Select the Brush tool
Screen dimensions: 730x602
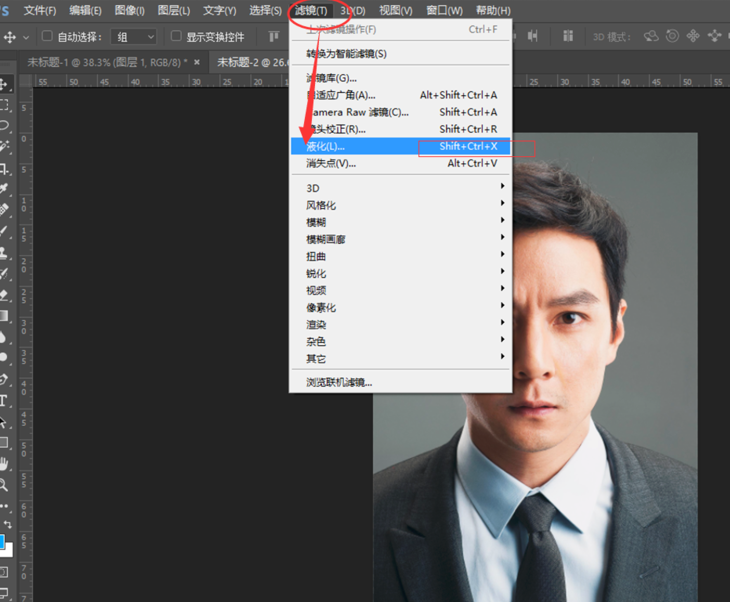(4, 230)
